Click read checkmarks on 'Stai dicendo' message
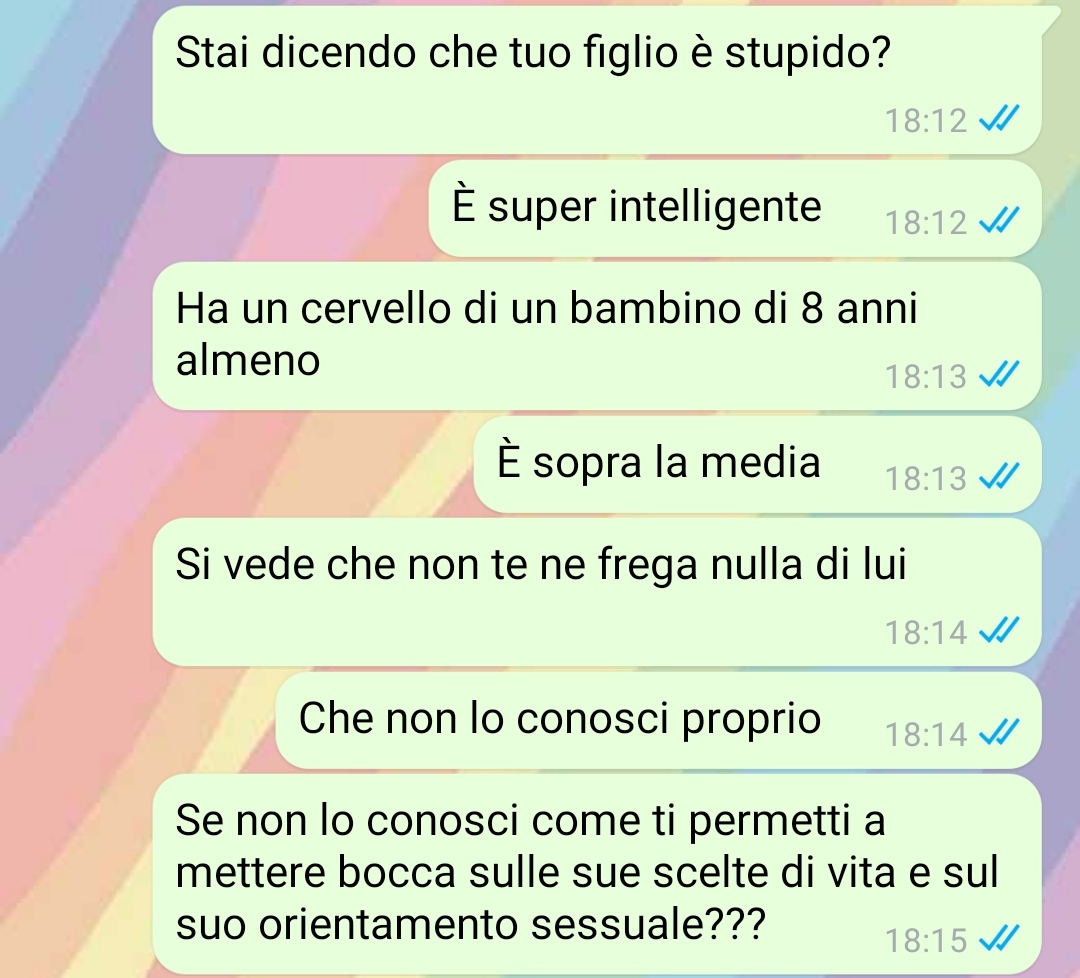The image size is (1080, 978). (x=999, y=119)
